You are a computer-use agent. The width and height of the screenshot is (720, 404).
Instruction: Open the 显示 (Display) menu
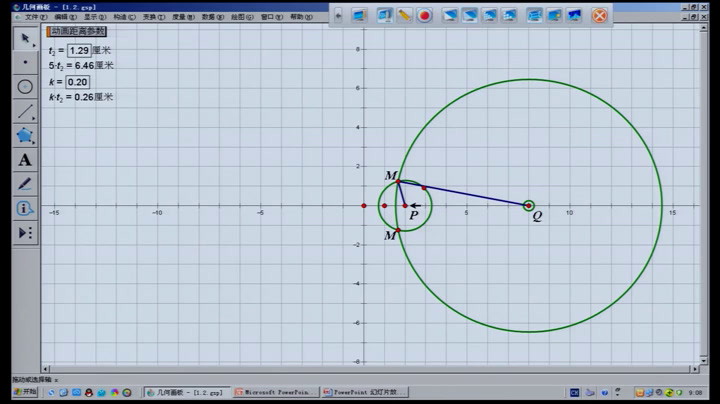pyautogui.click(x=95, y=17)
